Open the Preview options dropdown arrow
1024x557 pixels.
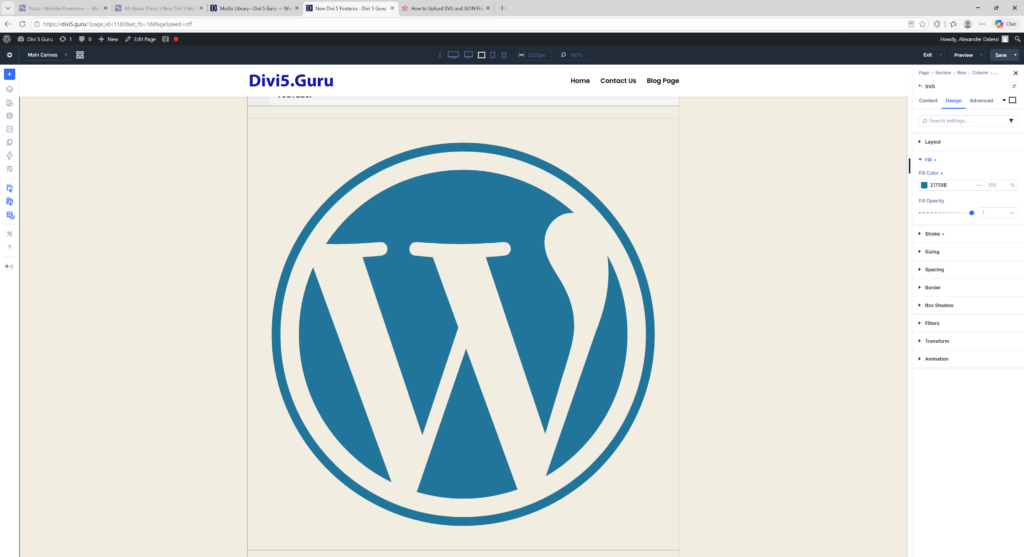coord(982,55)
